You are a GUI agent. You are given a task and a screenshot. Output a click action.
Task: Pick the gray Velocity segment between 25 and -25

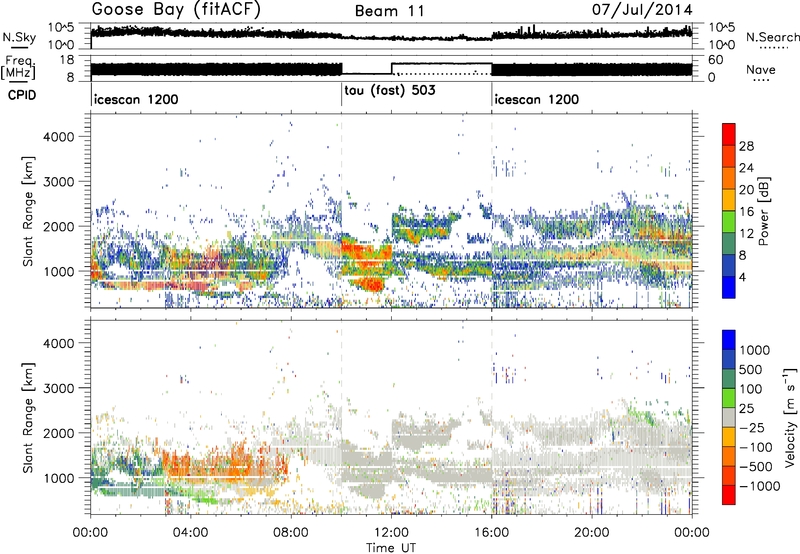[x=729, y=417]
